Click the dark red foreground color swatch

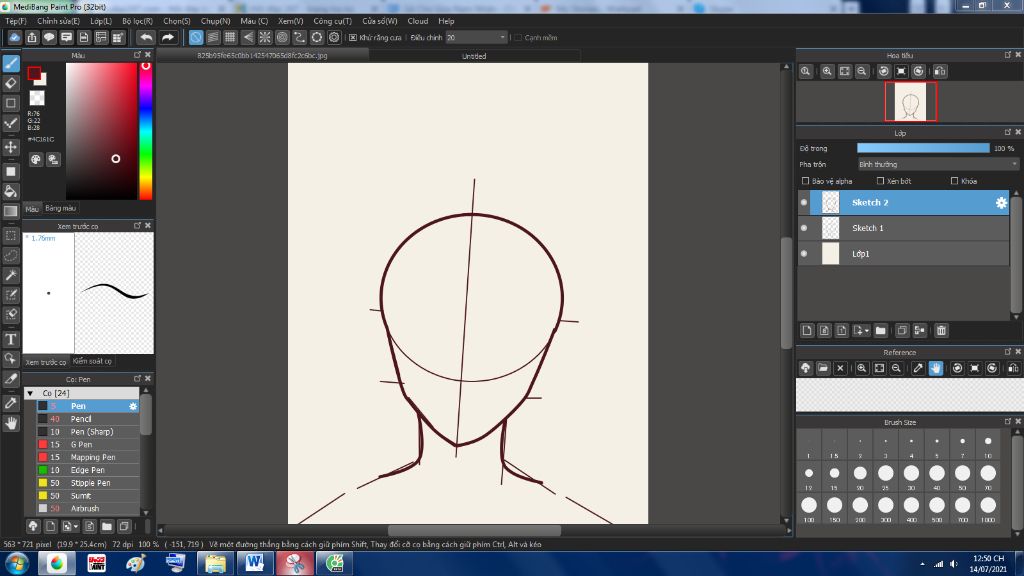point(34,73)
